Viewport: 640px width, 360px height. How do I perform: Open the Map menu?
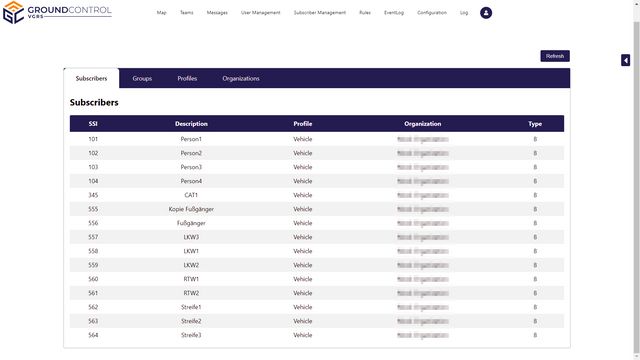coord(162,13)
